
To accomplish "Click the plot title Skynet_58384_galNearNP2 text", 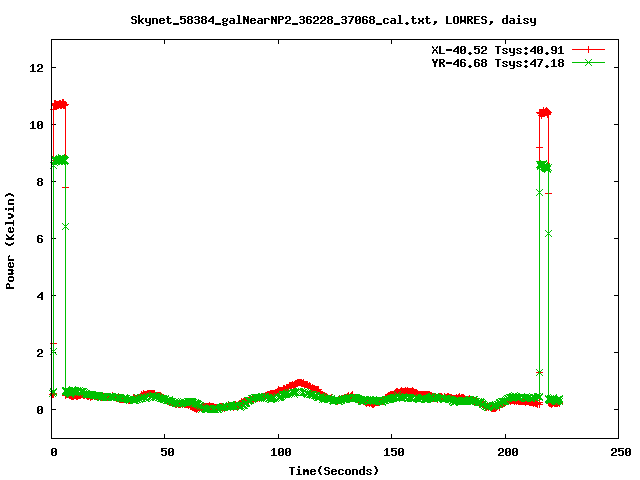I will 333,20.
